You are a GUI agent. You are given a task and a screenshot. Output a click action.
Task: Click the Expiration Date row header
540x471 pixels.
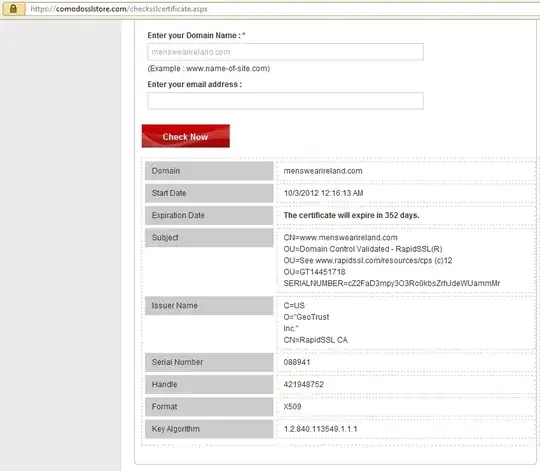coord(209,215)
